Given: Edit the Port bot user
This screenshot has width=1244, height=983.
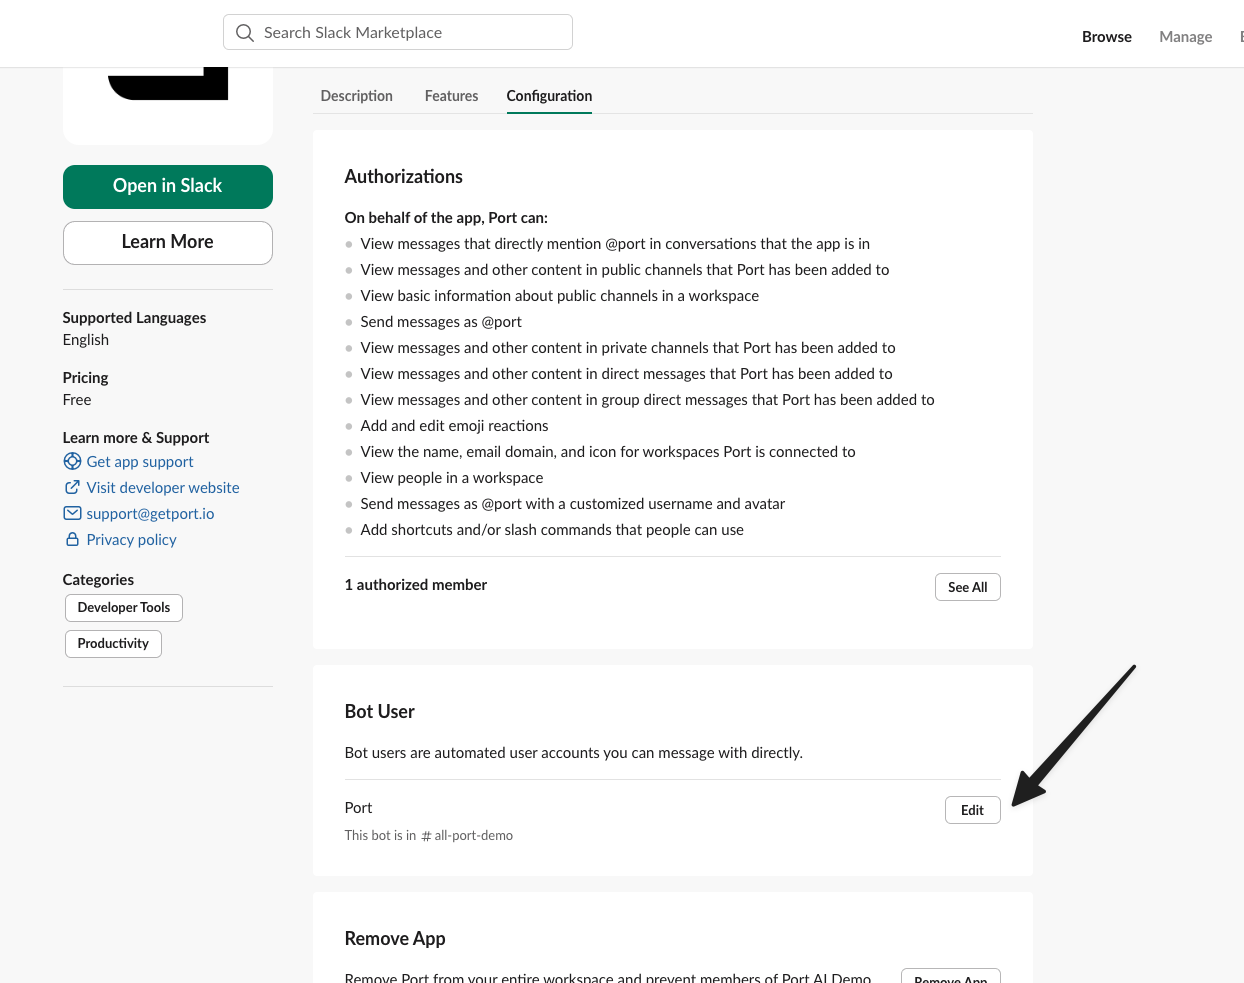Looking at the screenshot, I should [972, 810].
